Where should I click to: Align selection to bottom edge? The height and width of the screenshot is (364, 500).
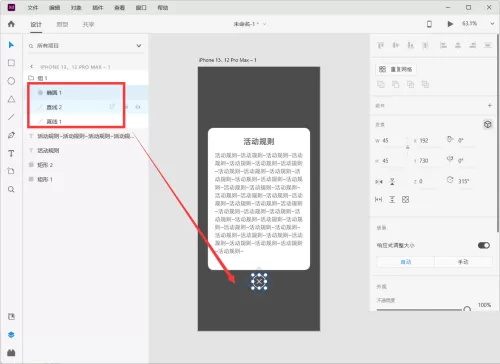pos(410,45)
